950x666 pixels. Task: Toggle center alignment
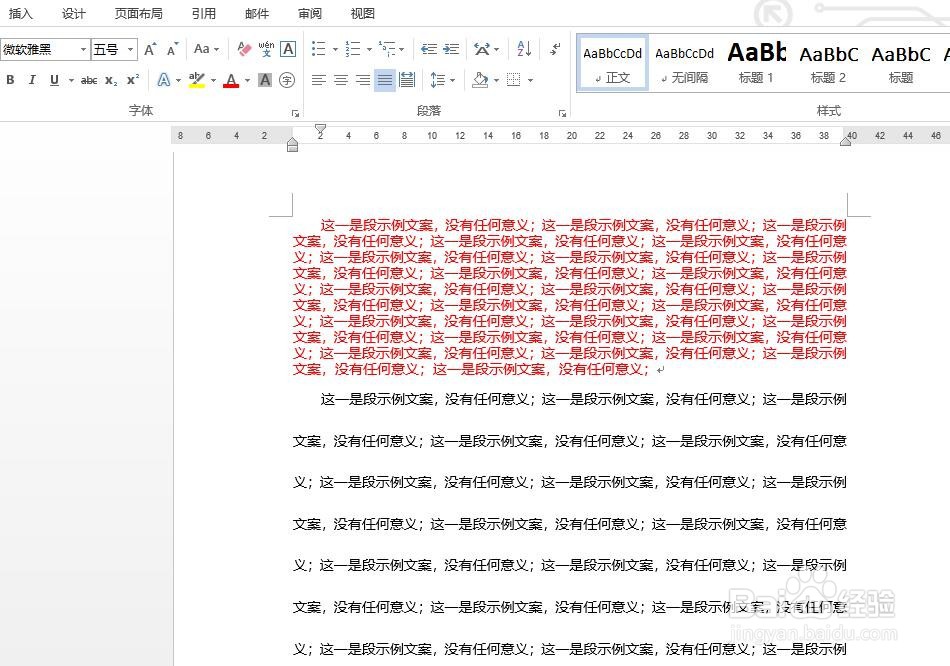tap(341, 80)
